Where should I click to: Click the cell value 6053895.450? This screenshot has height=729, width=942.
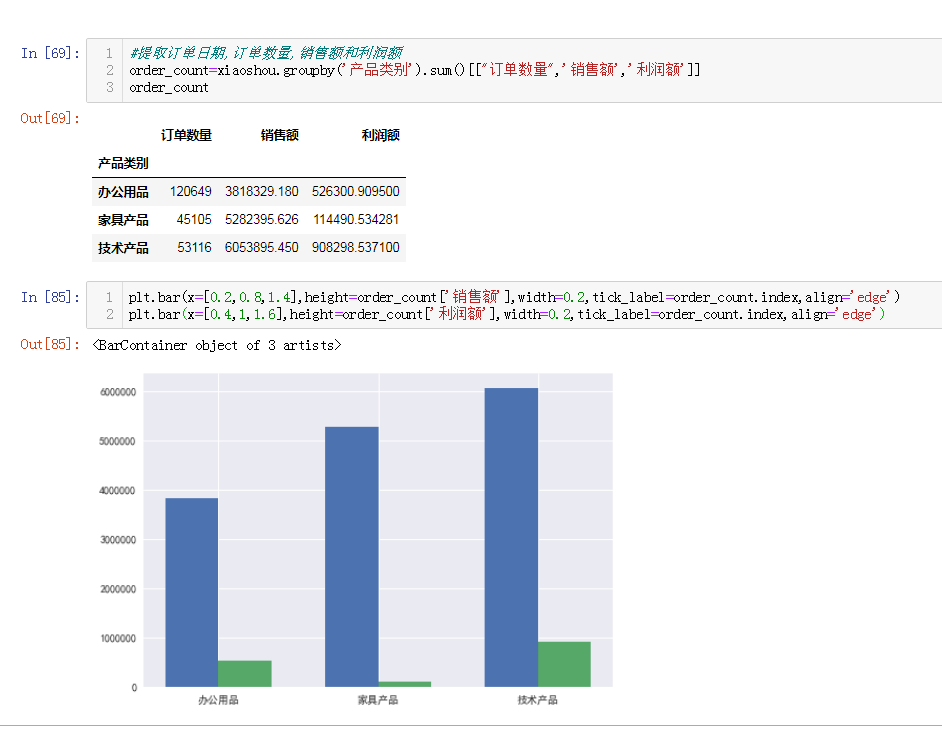(x=262, y=247)
